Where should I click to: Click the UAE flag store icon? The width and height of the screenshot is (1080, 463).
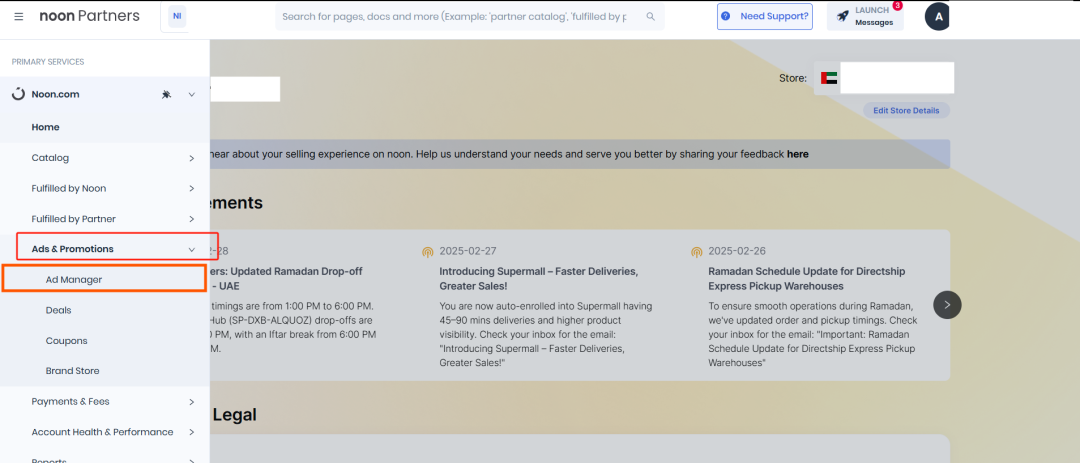click(x=829, y=78)
